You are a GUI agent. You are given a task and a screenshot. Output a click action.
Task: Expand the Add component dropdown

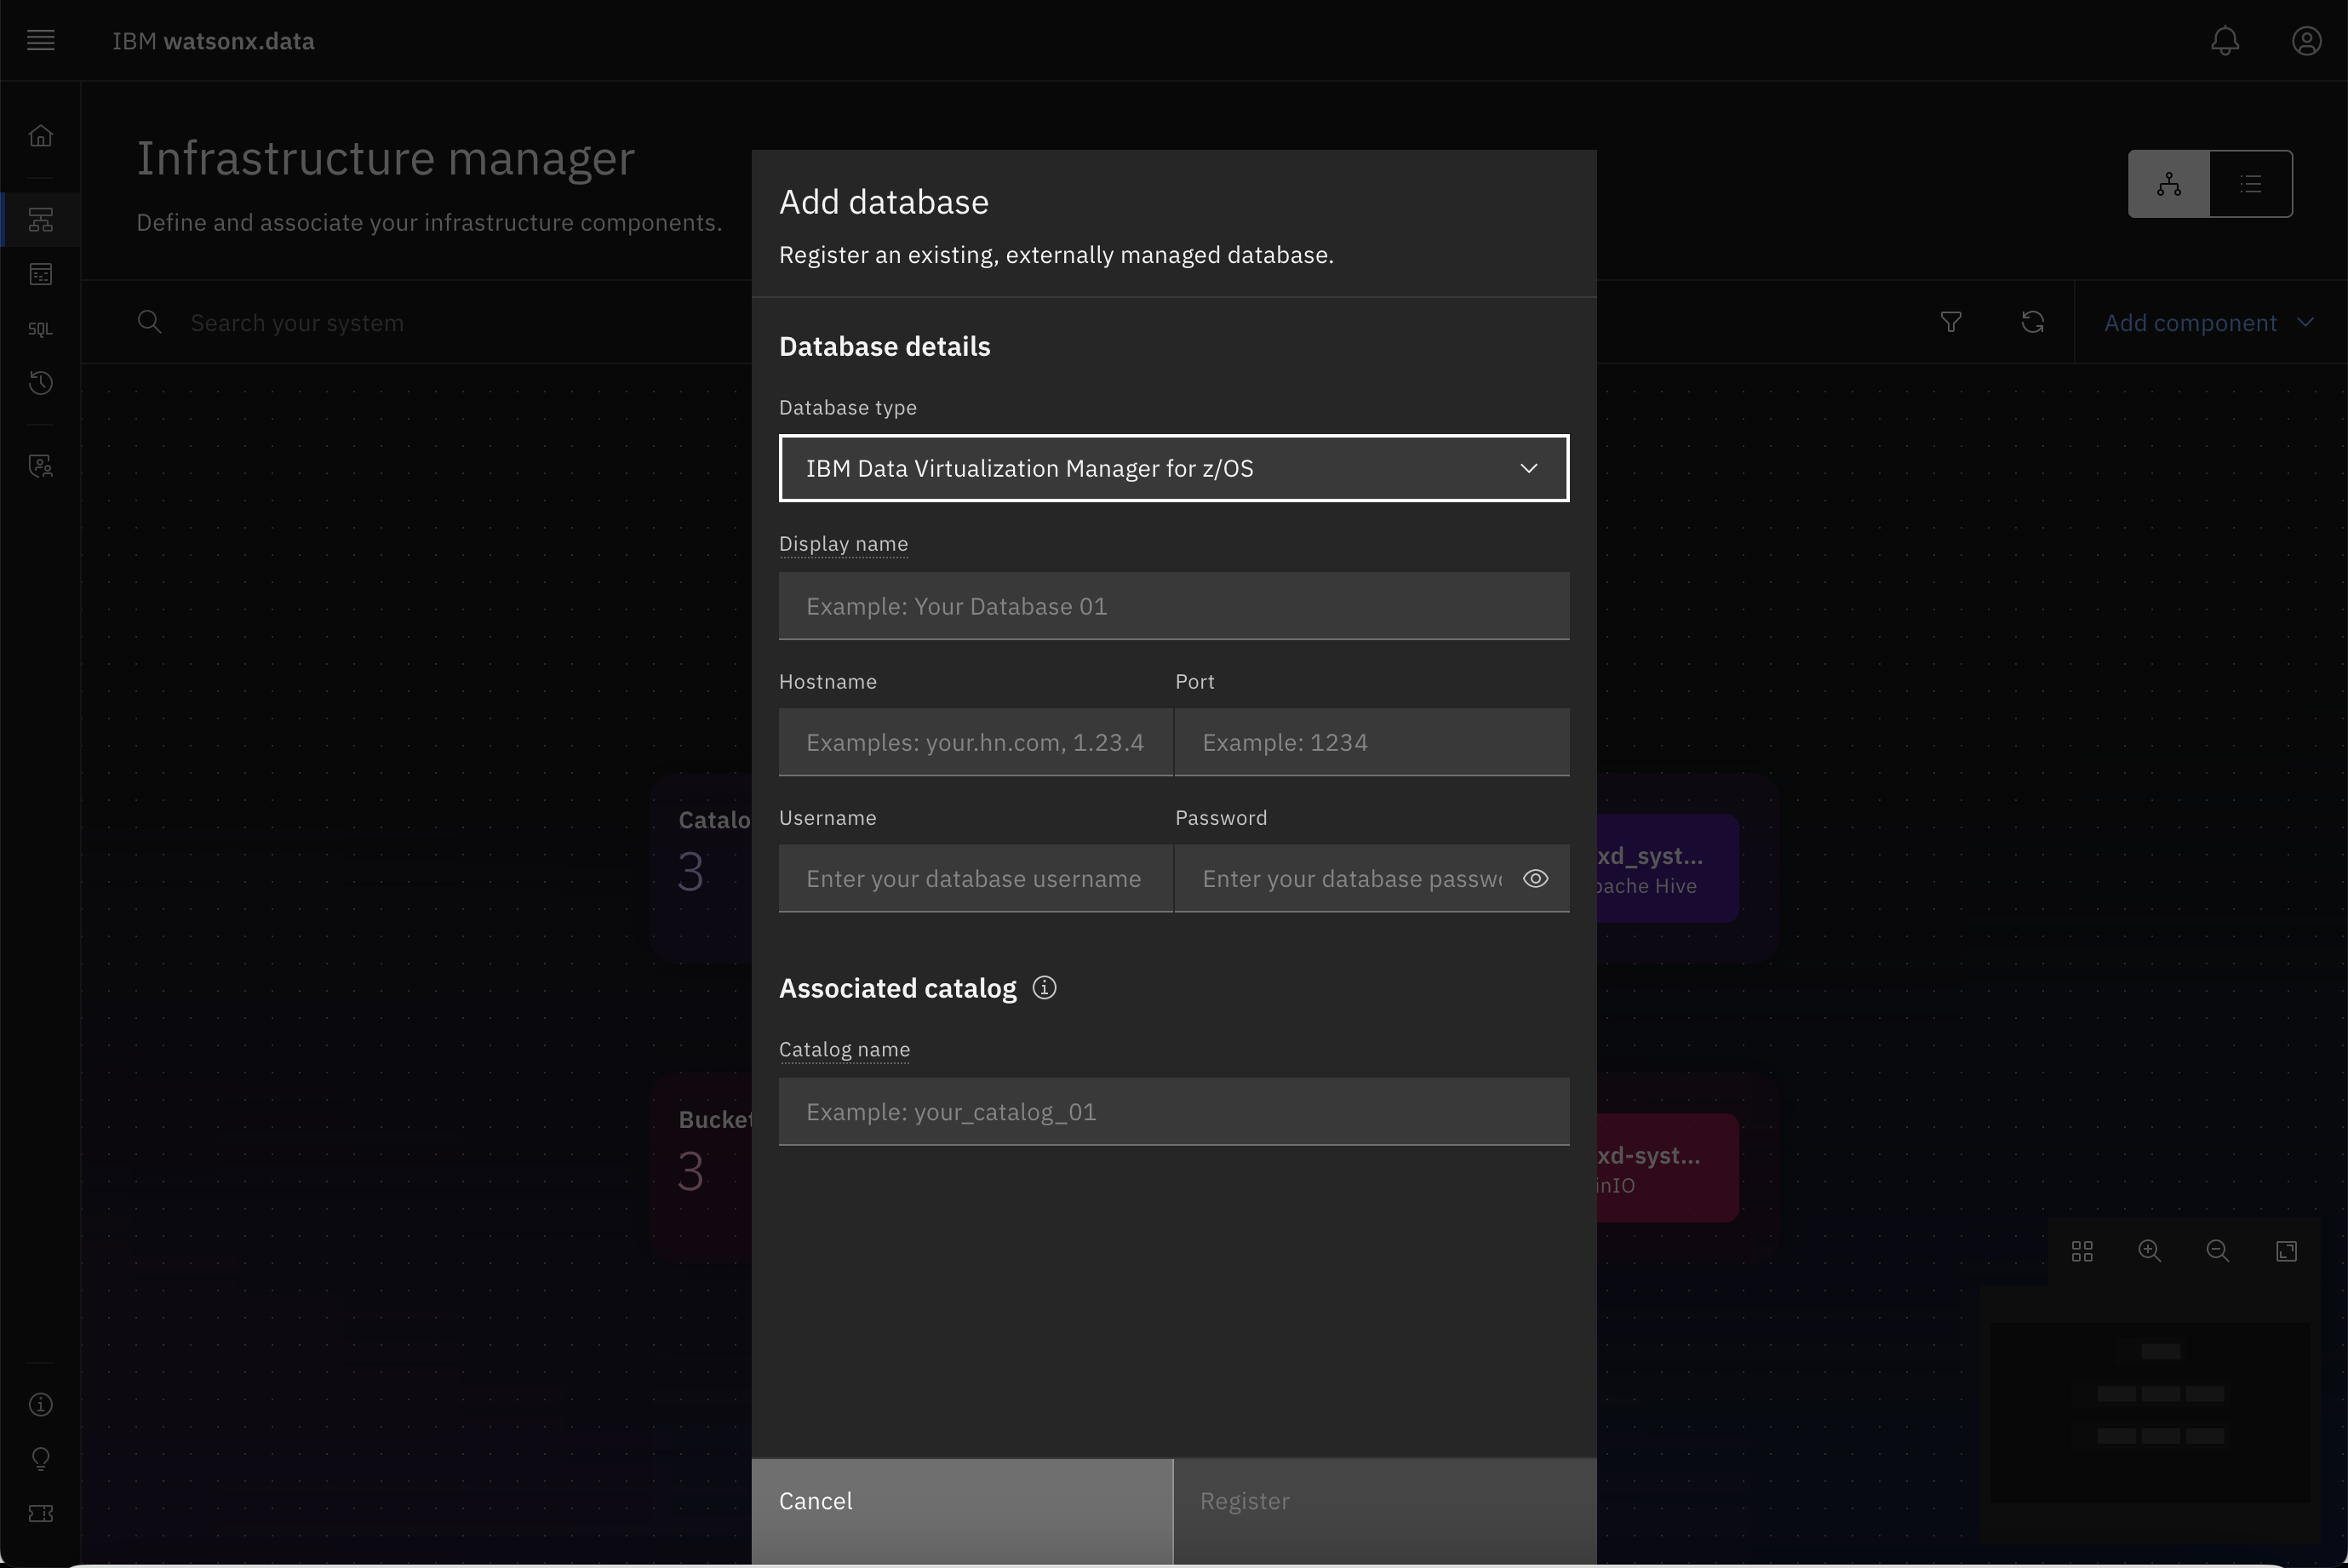(2209, 323)
